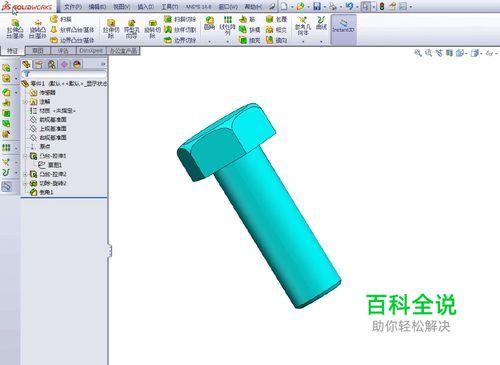Viewport: 500px width, 365px height.
Task: Open the View (视图) menu
Action: click(x=122, y=7)
